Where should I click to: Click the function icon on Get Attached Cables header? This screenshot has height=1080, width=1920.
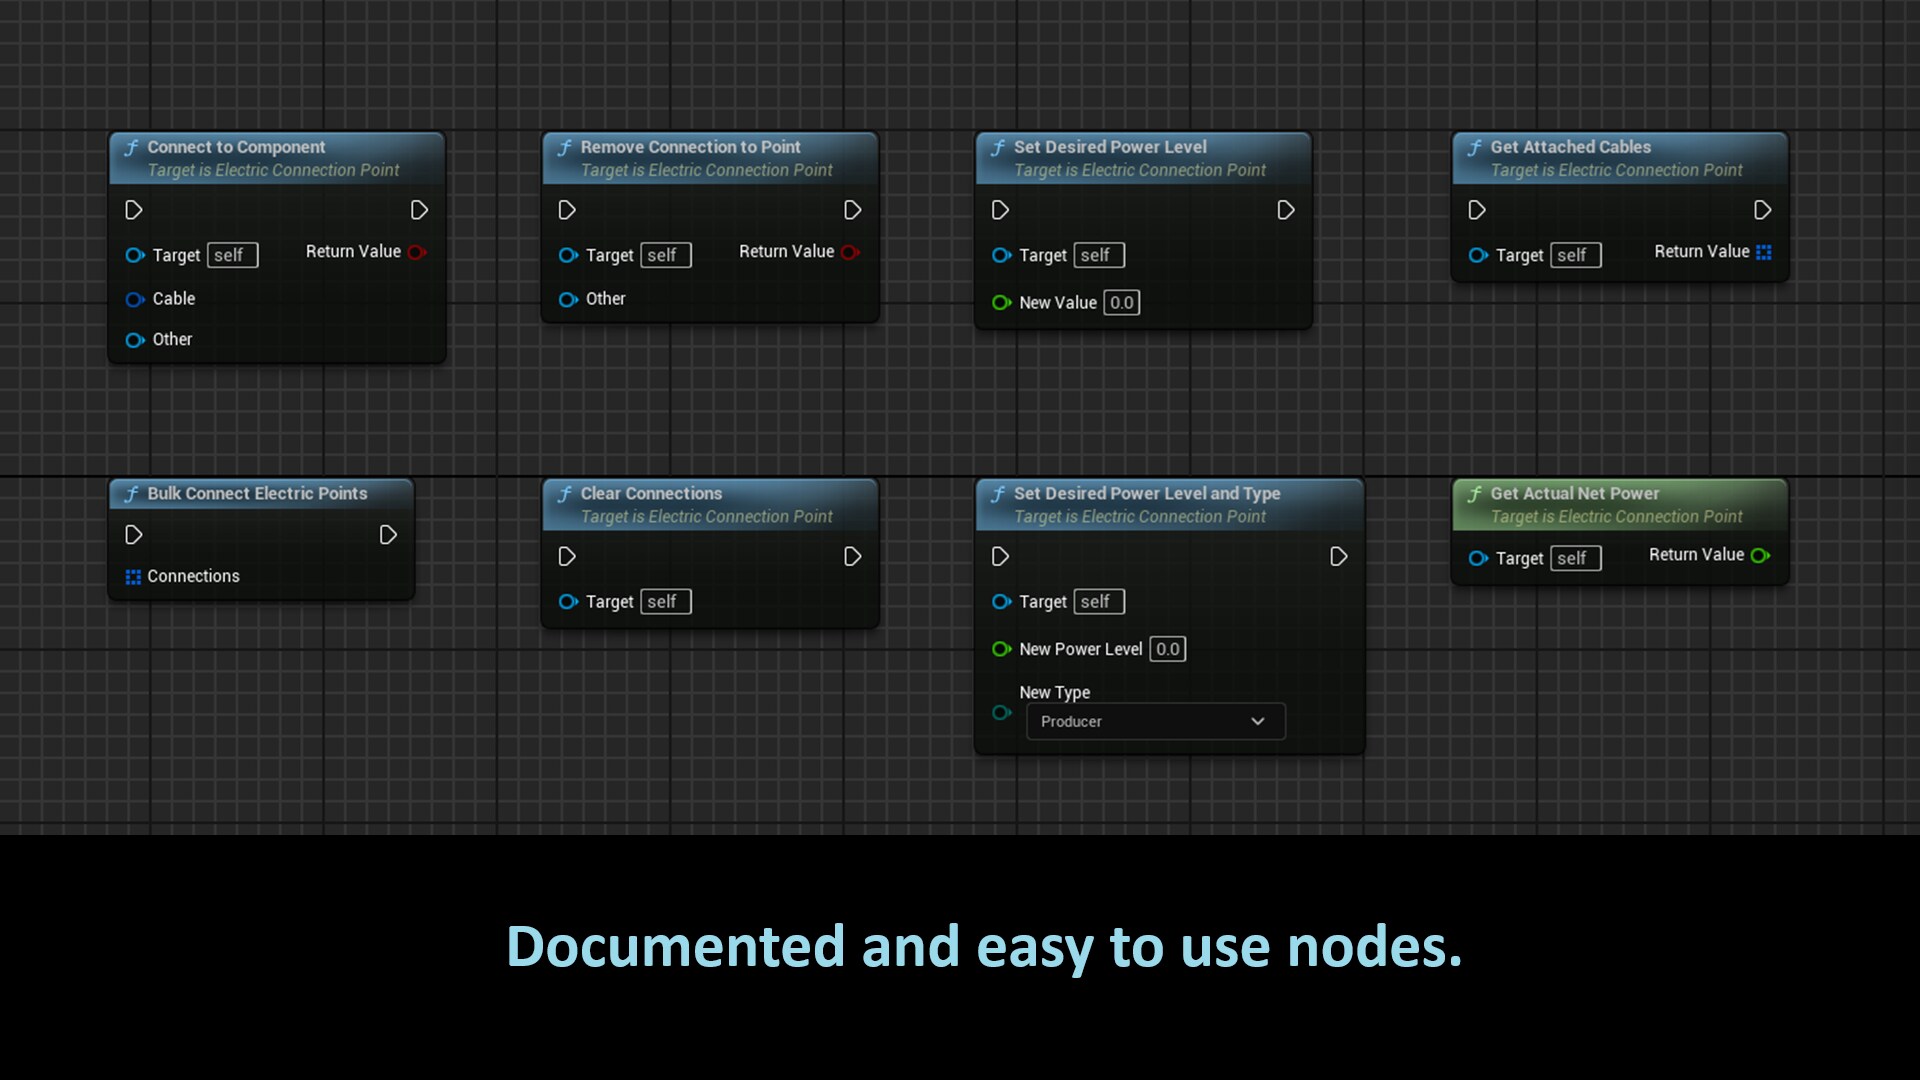pyautogui.click(x=1476, y=146)
